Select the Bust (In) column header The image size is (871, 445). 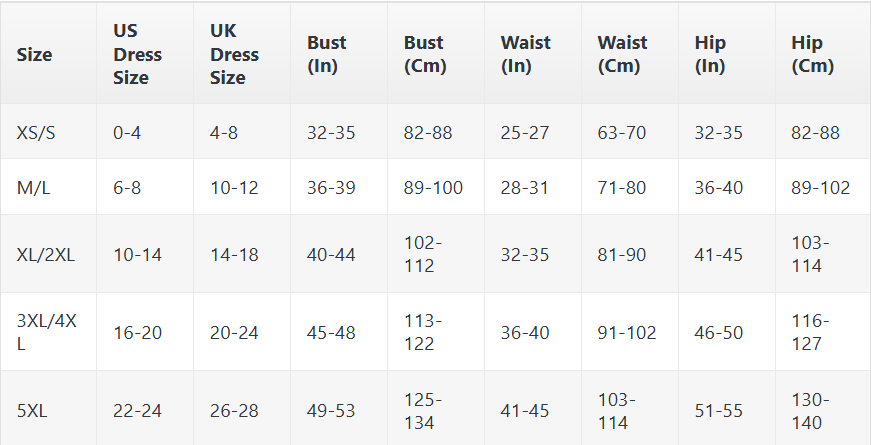pos(327,55)
